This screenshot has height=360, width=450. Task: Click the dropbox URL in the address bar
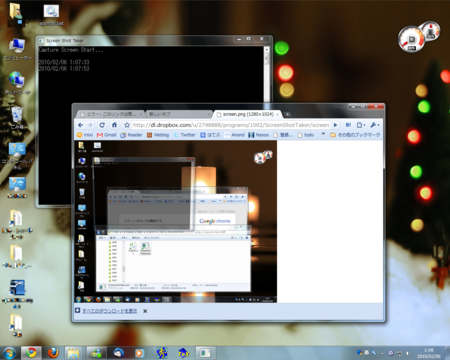pyautogui.click(x=231, y=125)
